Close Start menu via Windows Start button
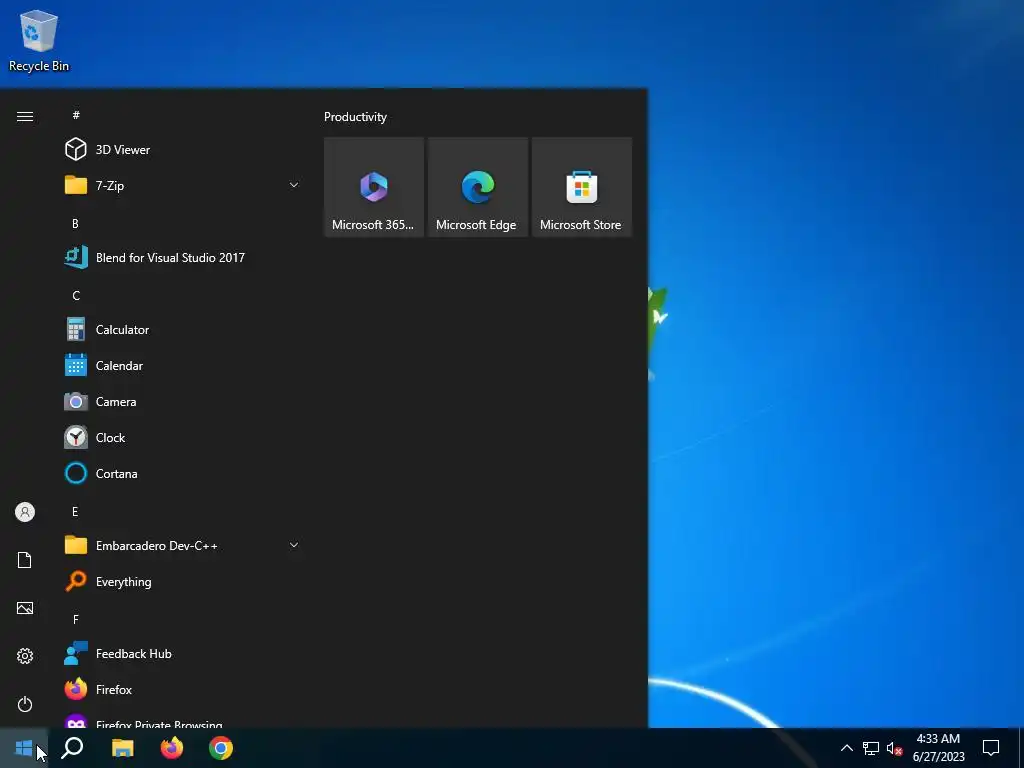The height and width of the screenshot is (768, 1024). pos(24,748)
